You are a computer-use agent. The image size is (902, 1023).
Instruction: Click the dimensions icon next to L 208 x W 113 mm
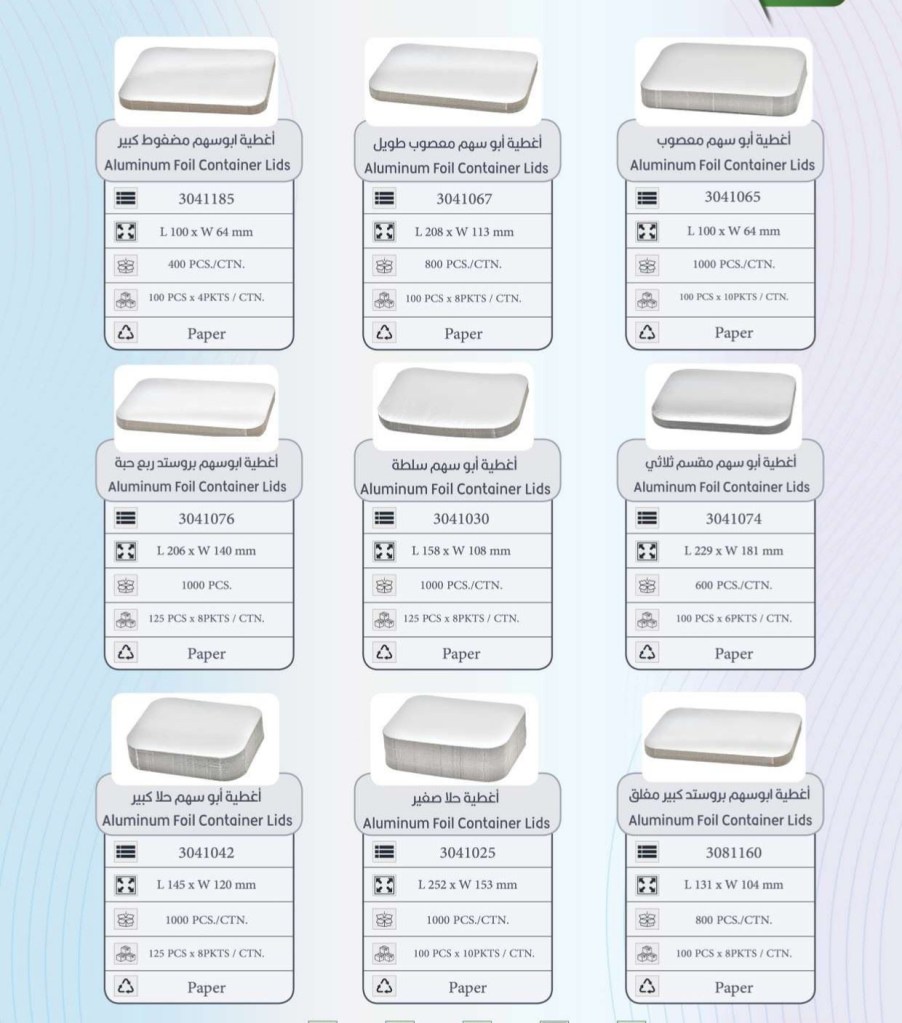click(384, 232)
